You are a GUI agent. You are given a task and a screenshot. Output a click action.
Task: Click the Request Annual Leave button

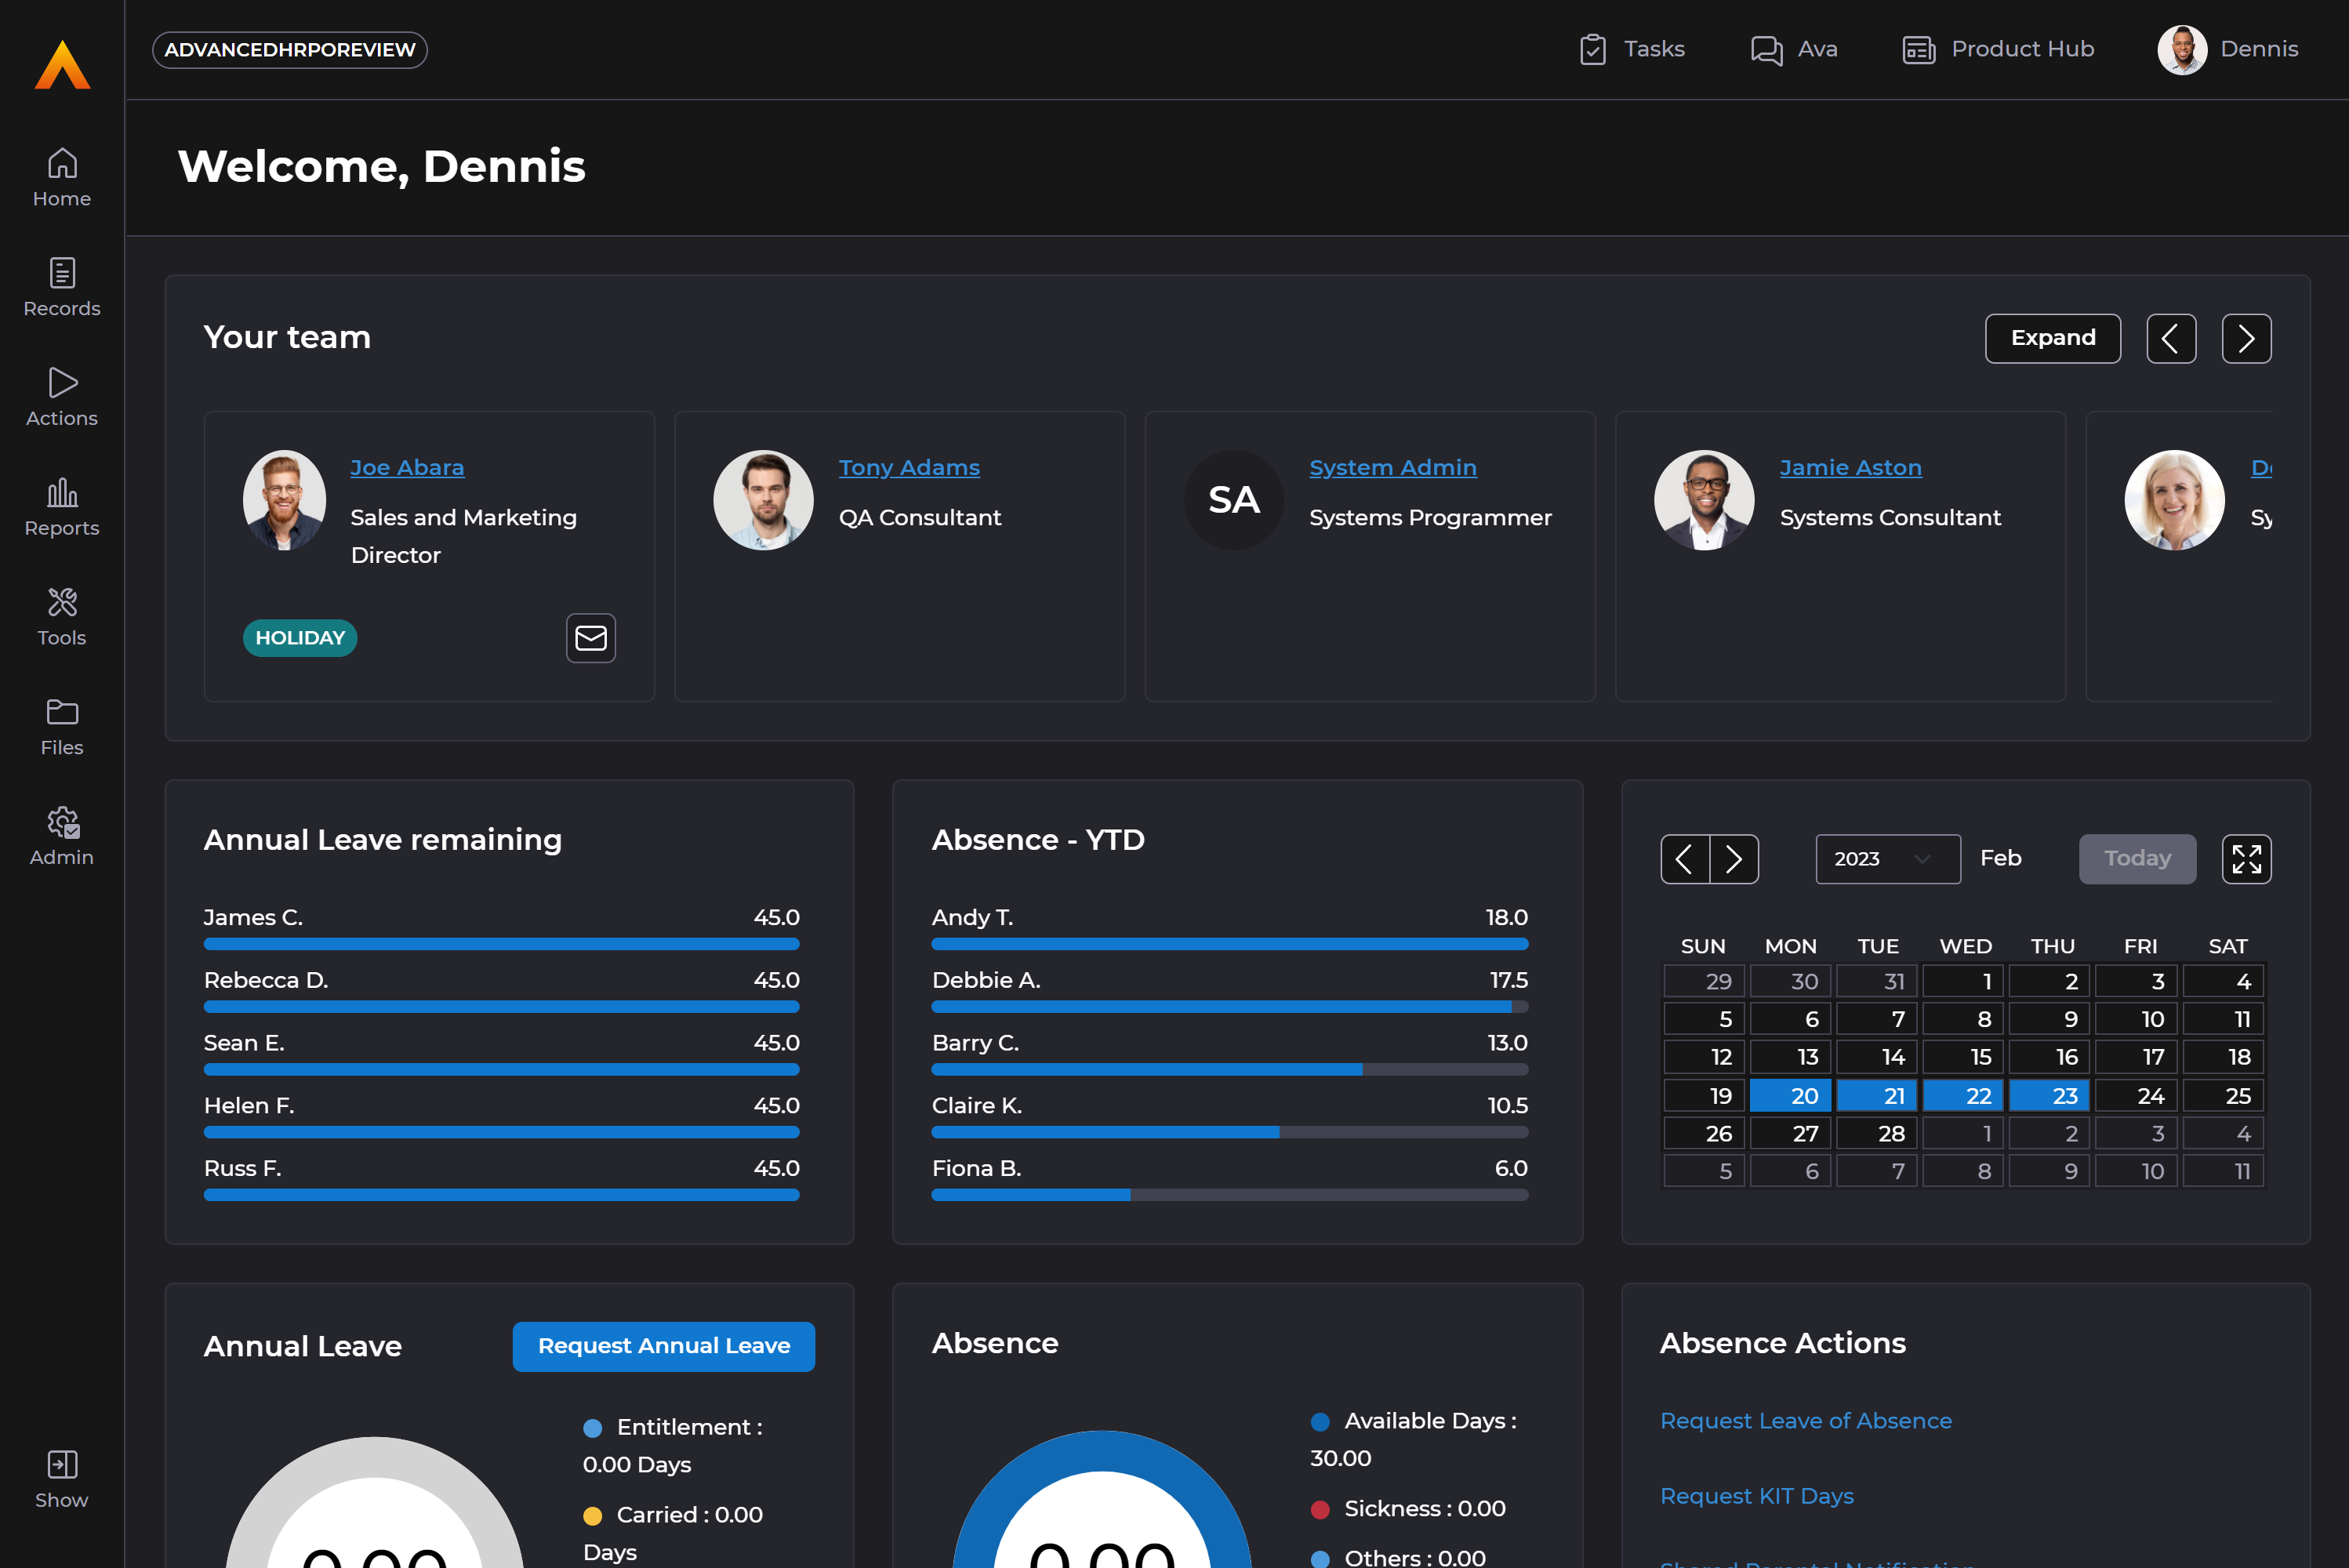pos(663,1346)
